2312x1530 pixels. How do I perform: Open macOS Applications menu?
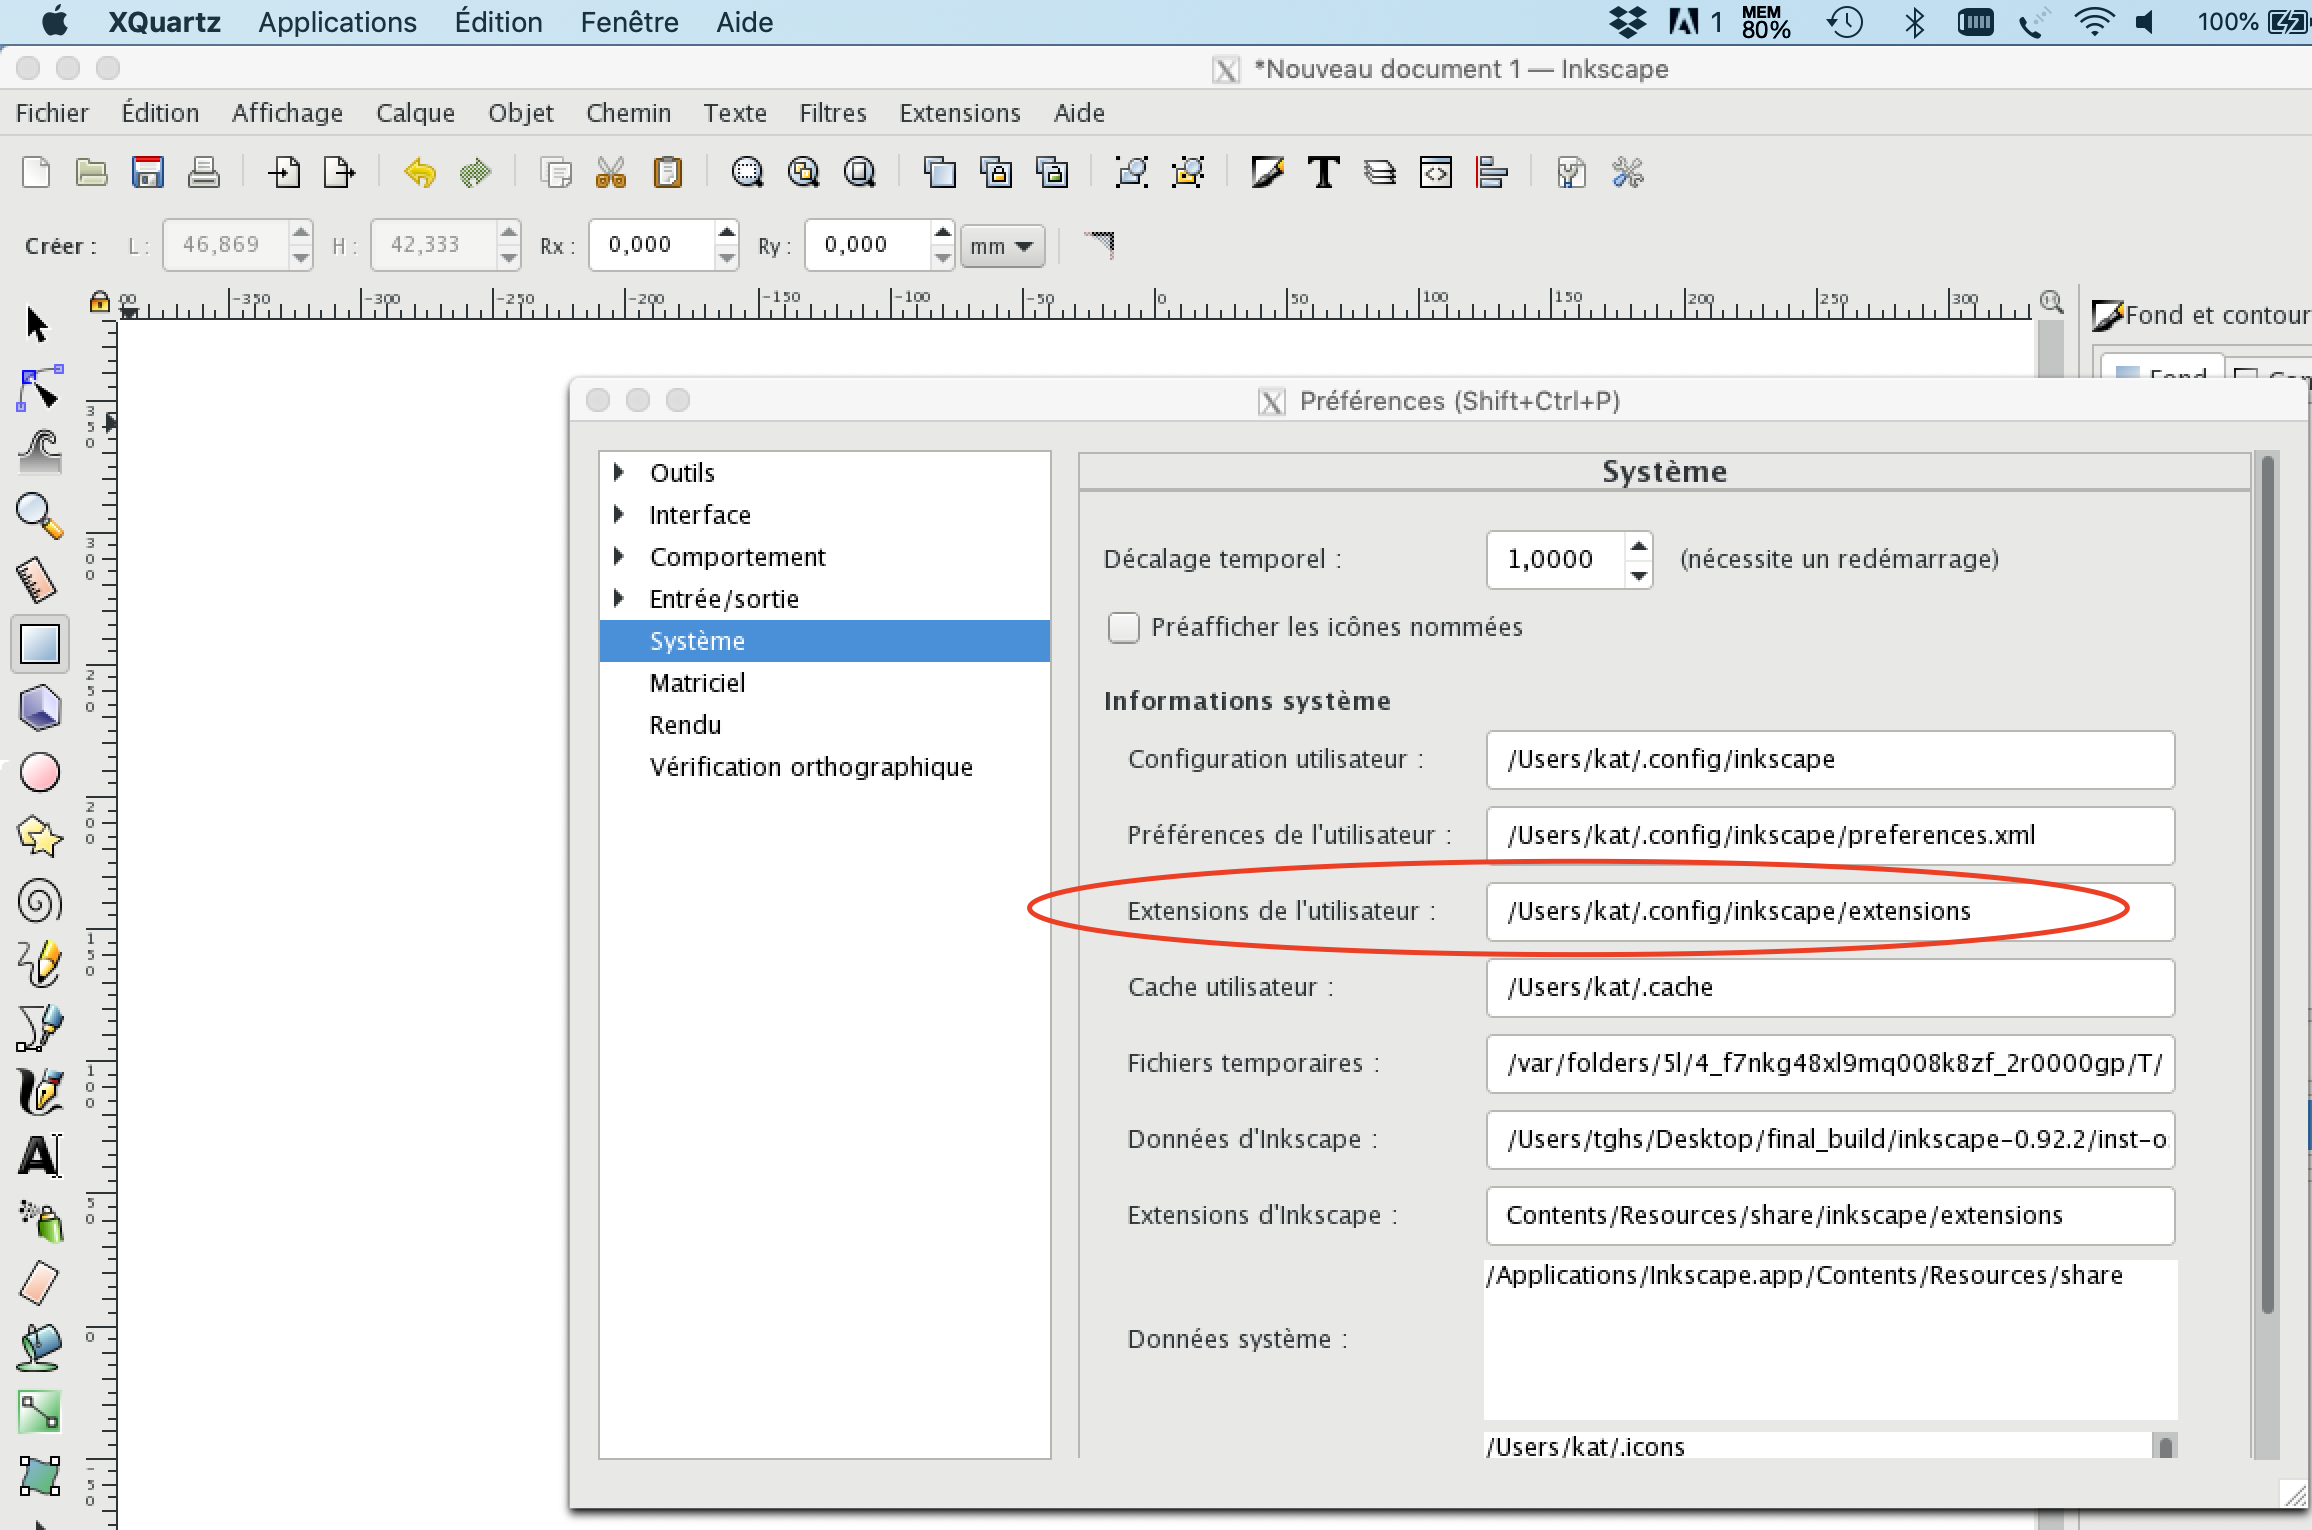coord(337,22)
